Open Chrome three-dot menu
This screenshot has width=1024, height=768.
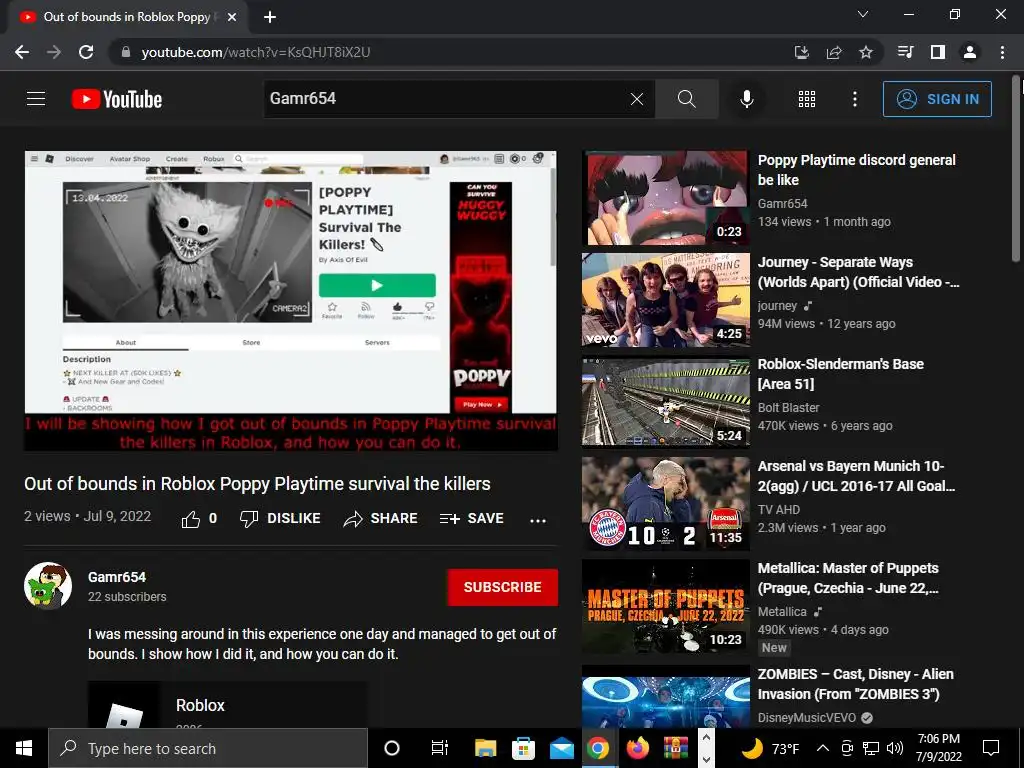1002,52
